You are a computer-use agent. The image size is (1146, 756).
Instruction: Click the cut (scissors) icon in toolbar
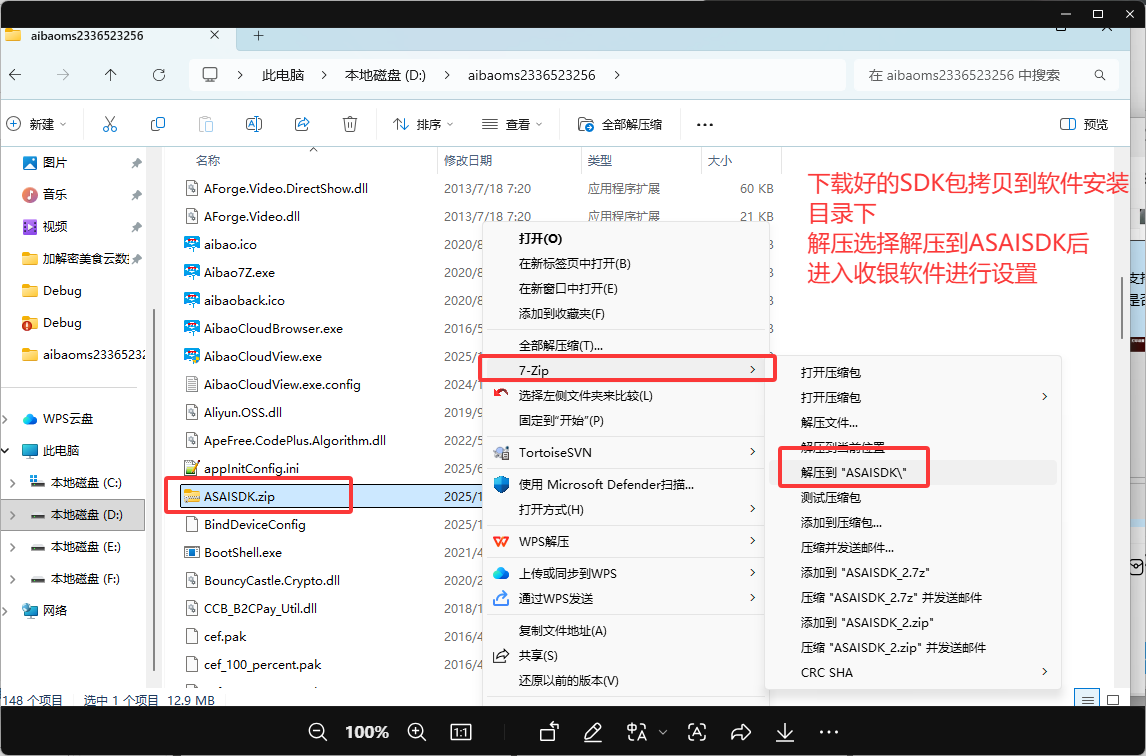(110, 124)
